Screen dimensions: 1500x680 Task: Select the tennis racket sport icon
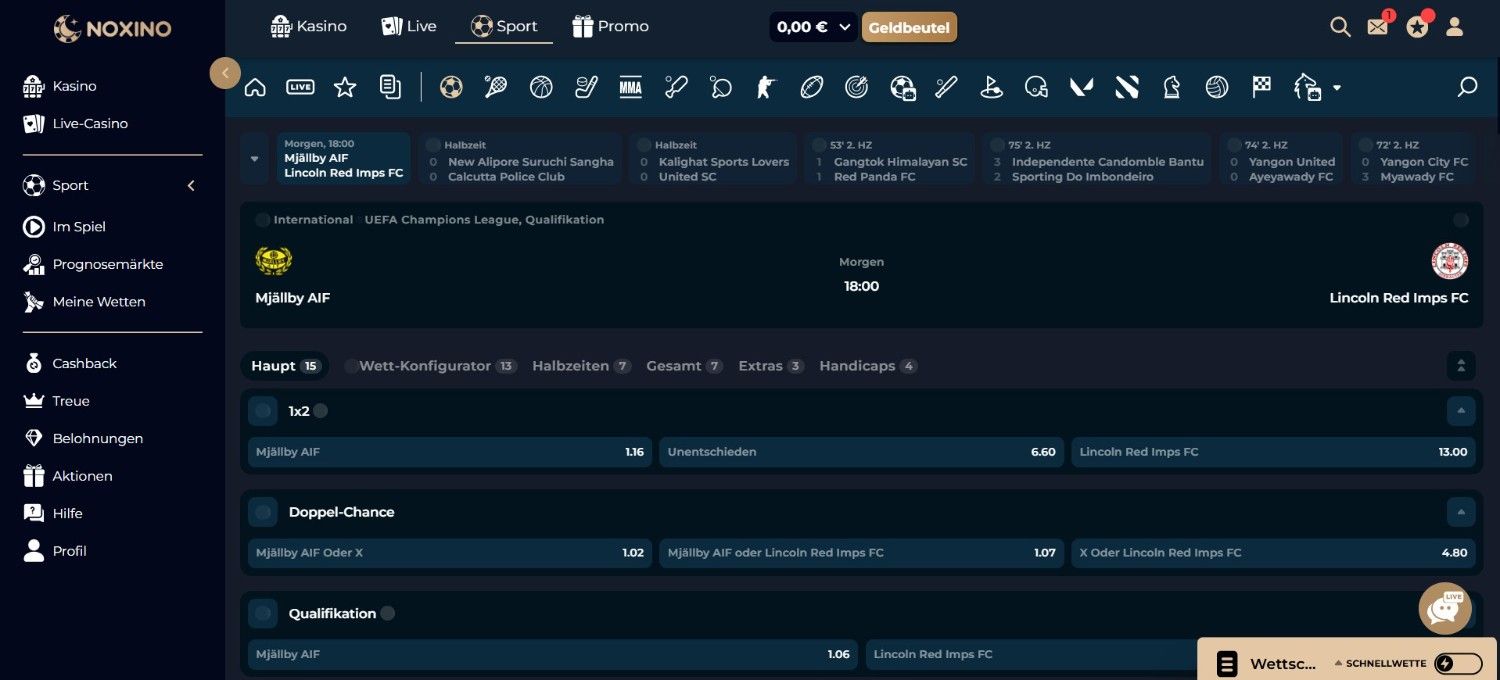[496, 88]
